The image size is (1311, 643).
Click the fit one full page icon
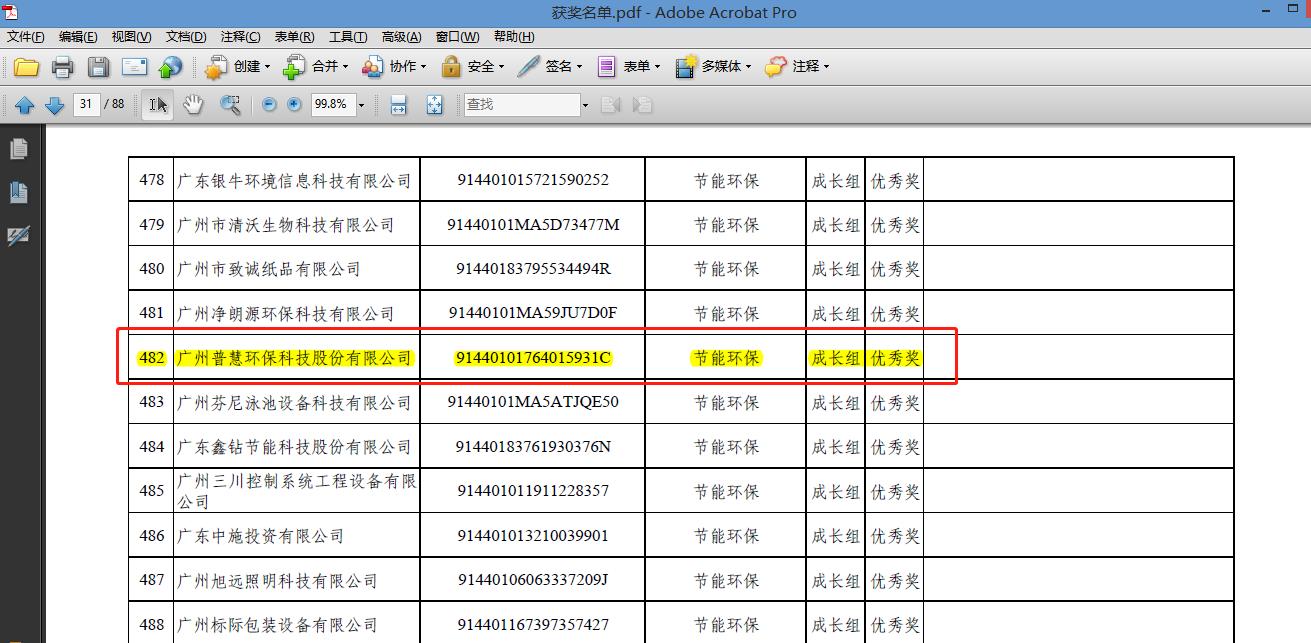point(435,104)
